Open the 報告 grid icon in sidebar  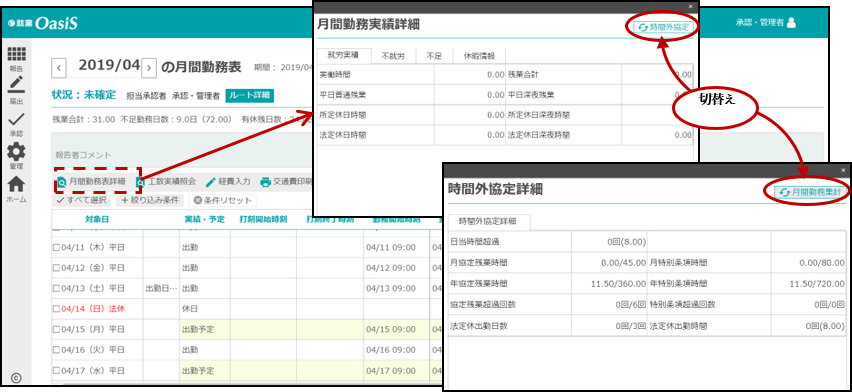(16, 55)
